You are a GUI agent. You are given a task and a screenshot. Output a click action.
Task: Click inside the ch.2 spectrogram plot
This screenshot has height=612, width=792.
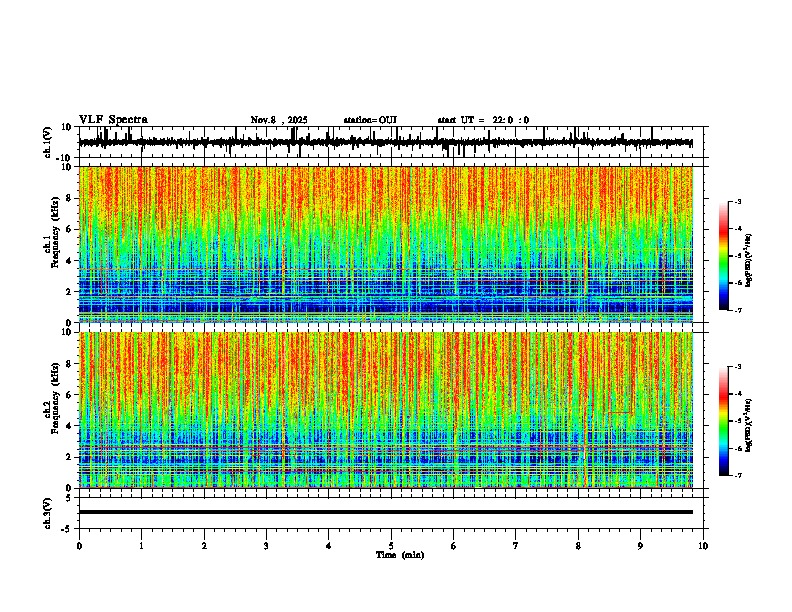[x=386, y=410]
